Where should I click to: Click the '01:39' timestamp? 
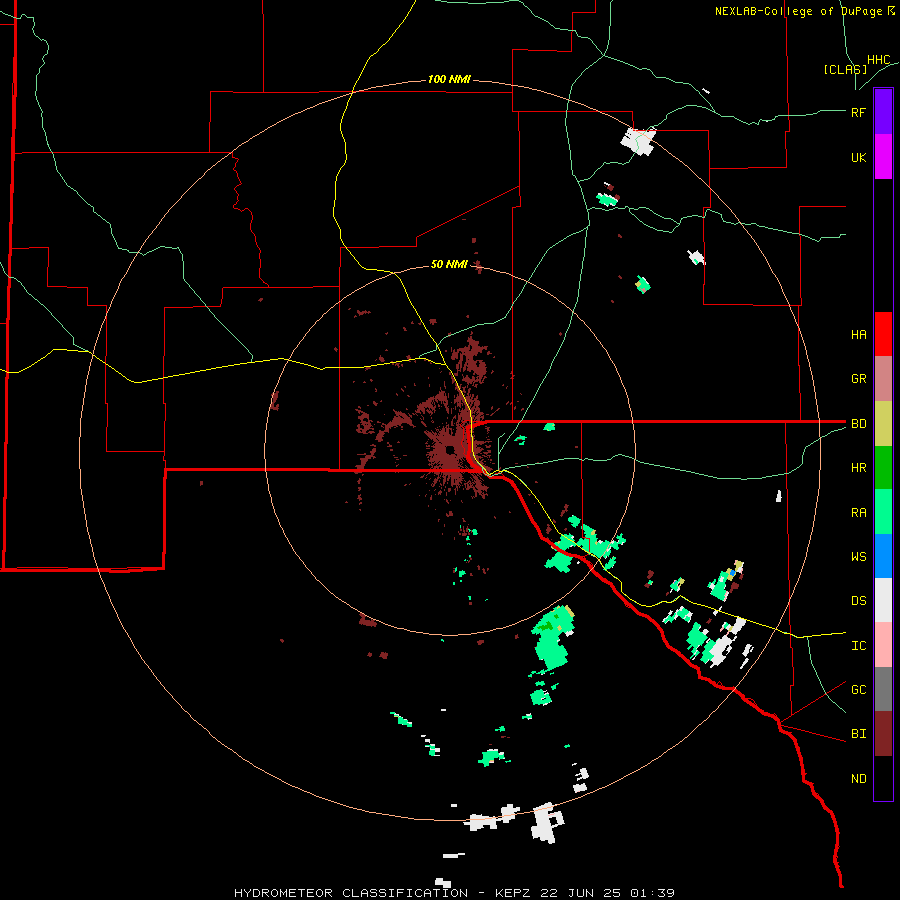(x=652, y=893)
